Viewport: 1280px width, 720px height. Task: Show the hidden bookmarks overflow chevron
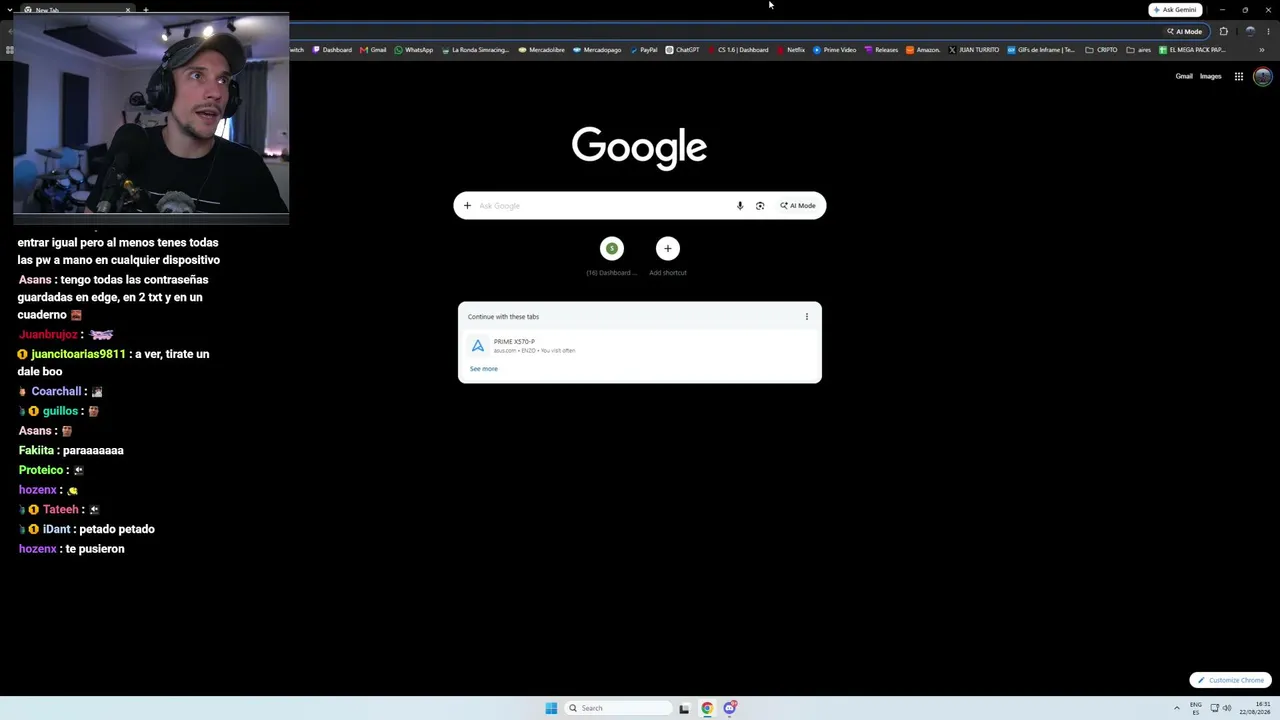1262,50
